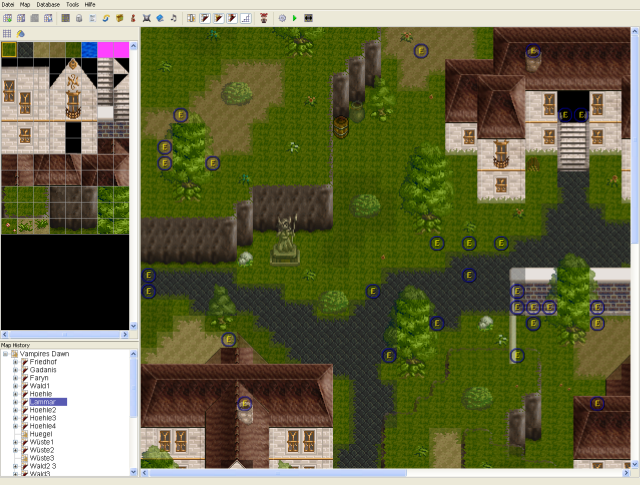The width and height of the screenshot is (640, 485).
Task: Toggle the grid icon above tile palette
Action: tap(8, 33)
